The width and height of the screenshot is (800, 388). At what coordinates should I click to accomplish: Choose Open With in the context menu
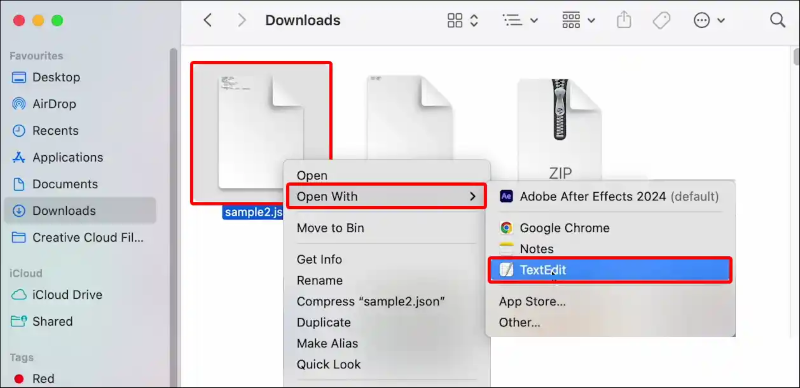(x=387, y=197)
